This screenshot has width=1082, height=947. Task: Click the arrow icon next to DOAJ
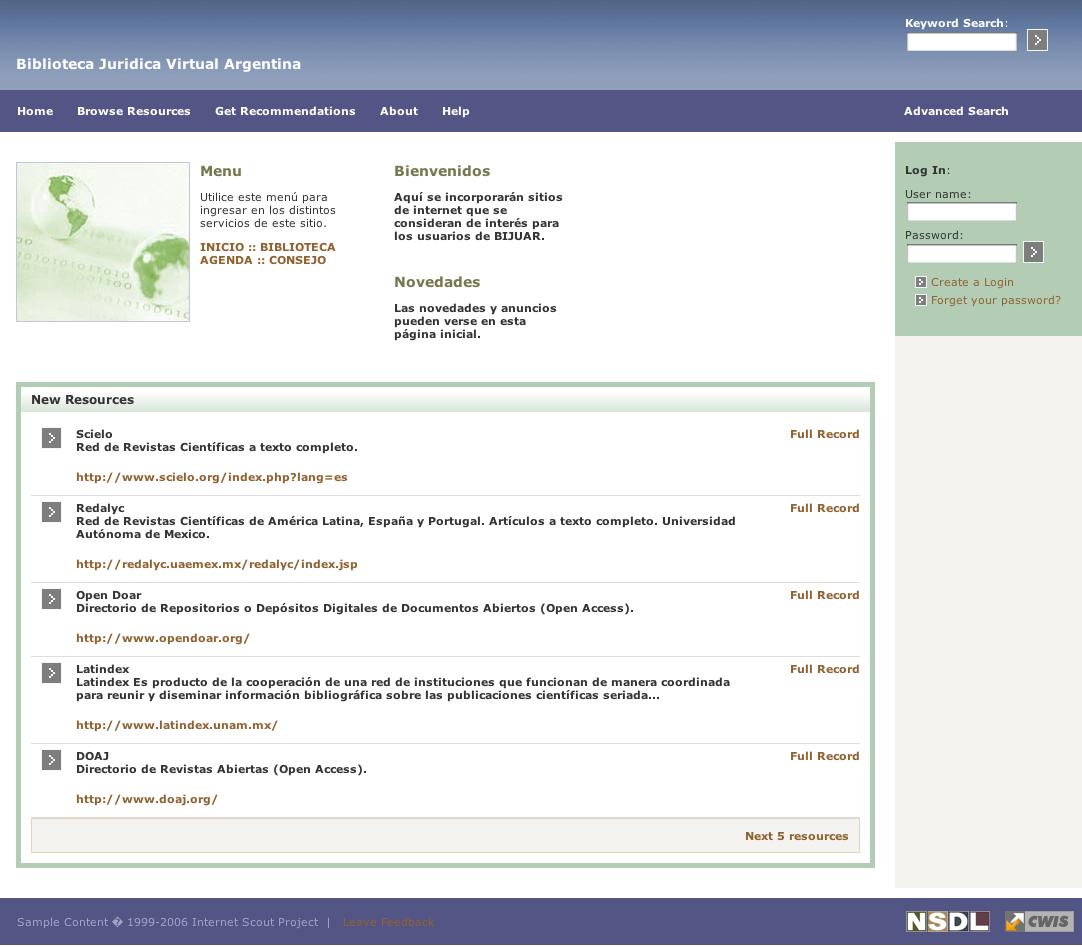(x=52, y=760)
